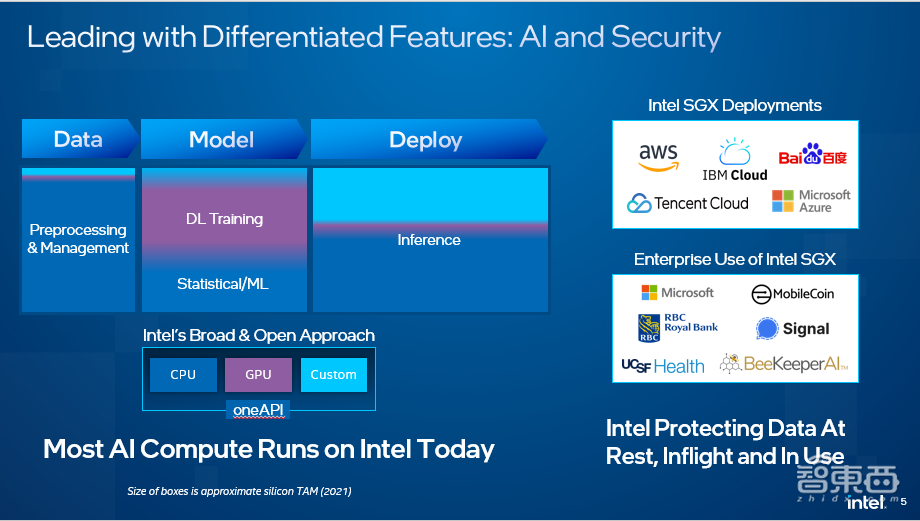Select the BeeKeeperAI logo
The height and width of the screenshot is (521, 920).
pyautogui.click(x=784, y=364)
